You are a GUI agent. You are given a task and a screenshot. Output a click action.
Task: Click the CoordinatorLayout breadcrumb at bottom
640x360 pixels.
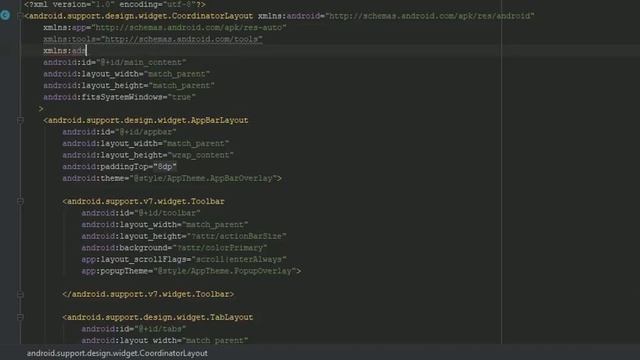117,353
